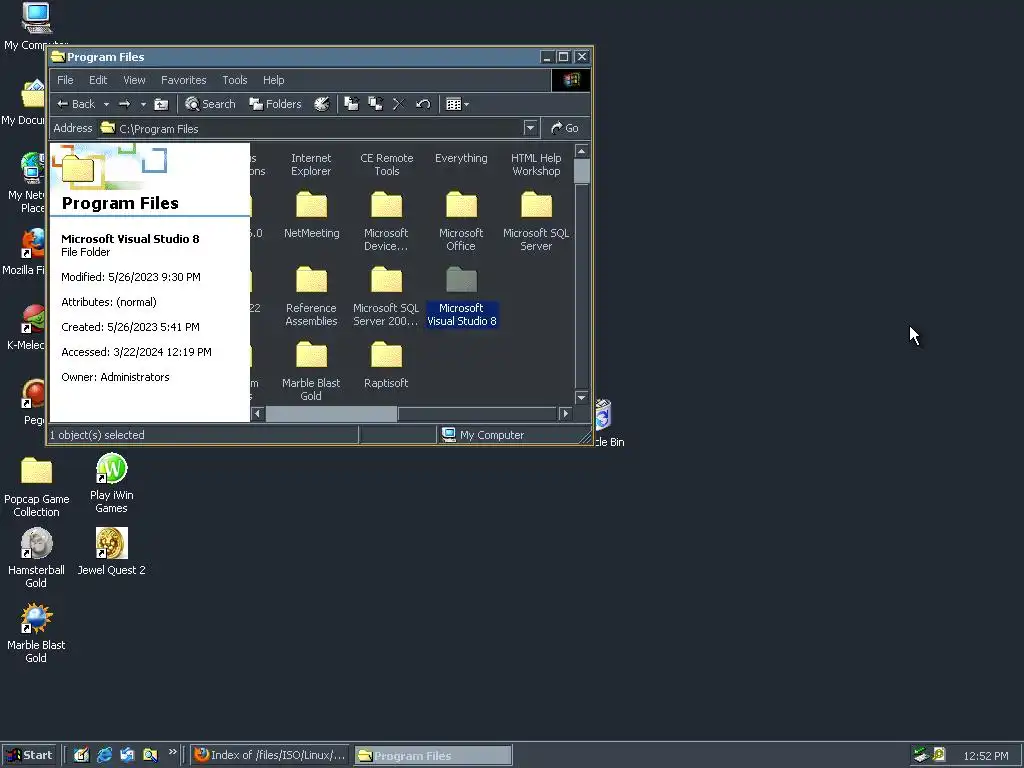Select the NetMeeting folder

pos(312,216)
